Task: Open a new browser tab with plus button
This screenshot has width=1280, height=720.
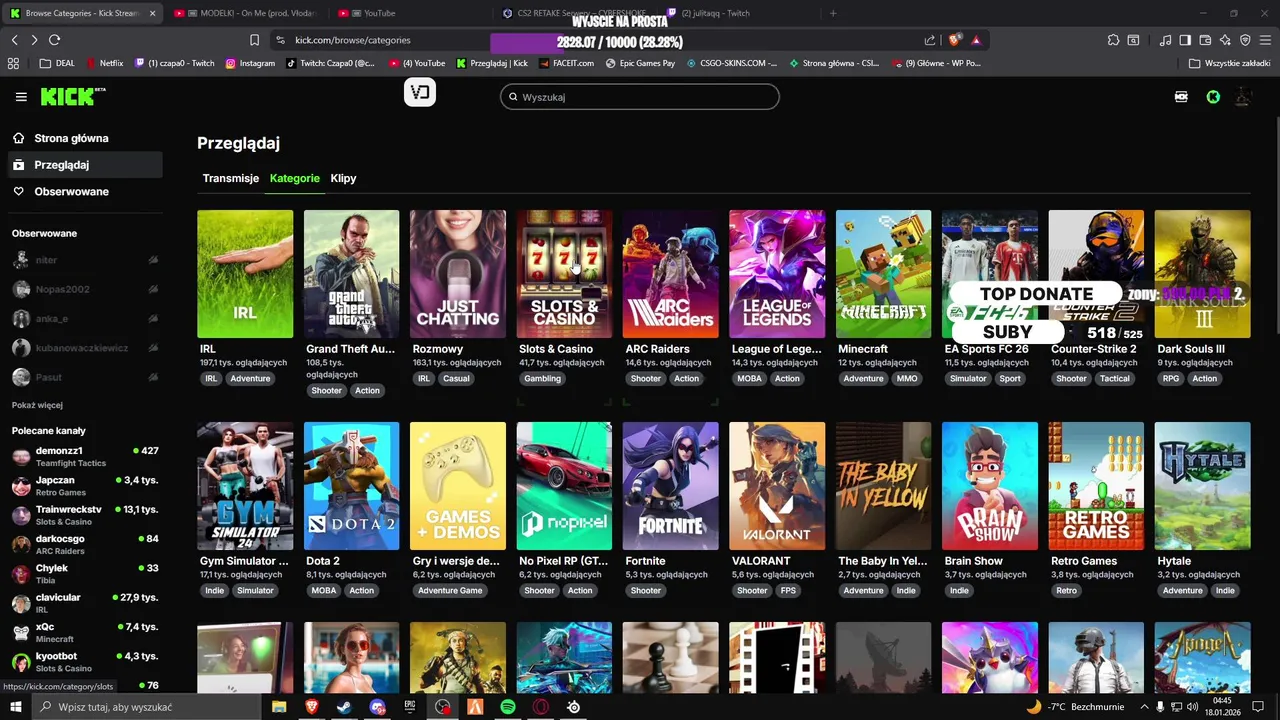Action: tap(833, 13)
